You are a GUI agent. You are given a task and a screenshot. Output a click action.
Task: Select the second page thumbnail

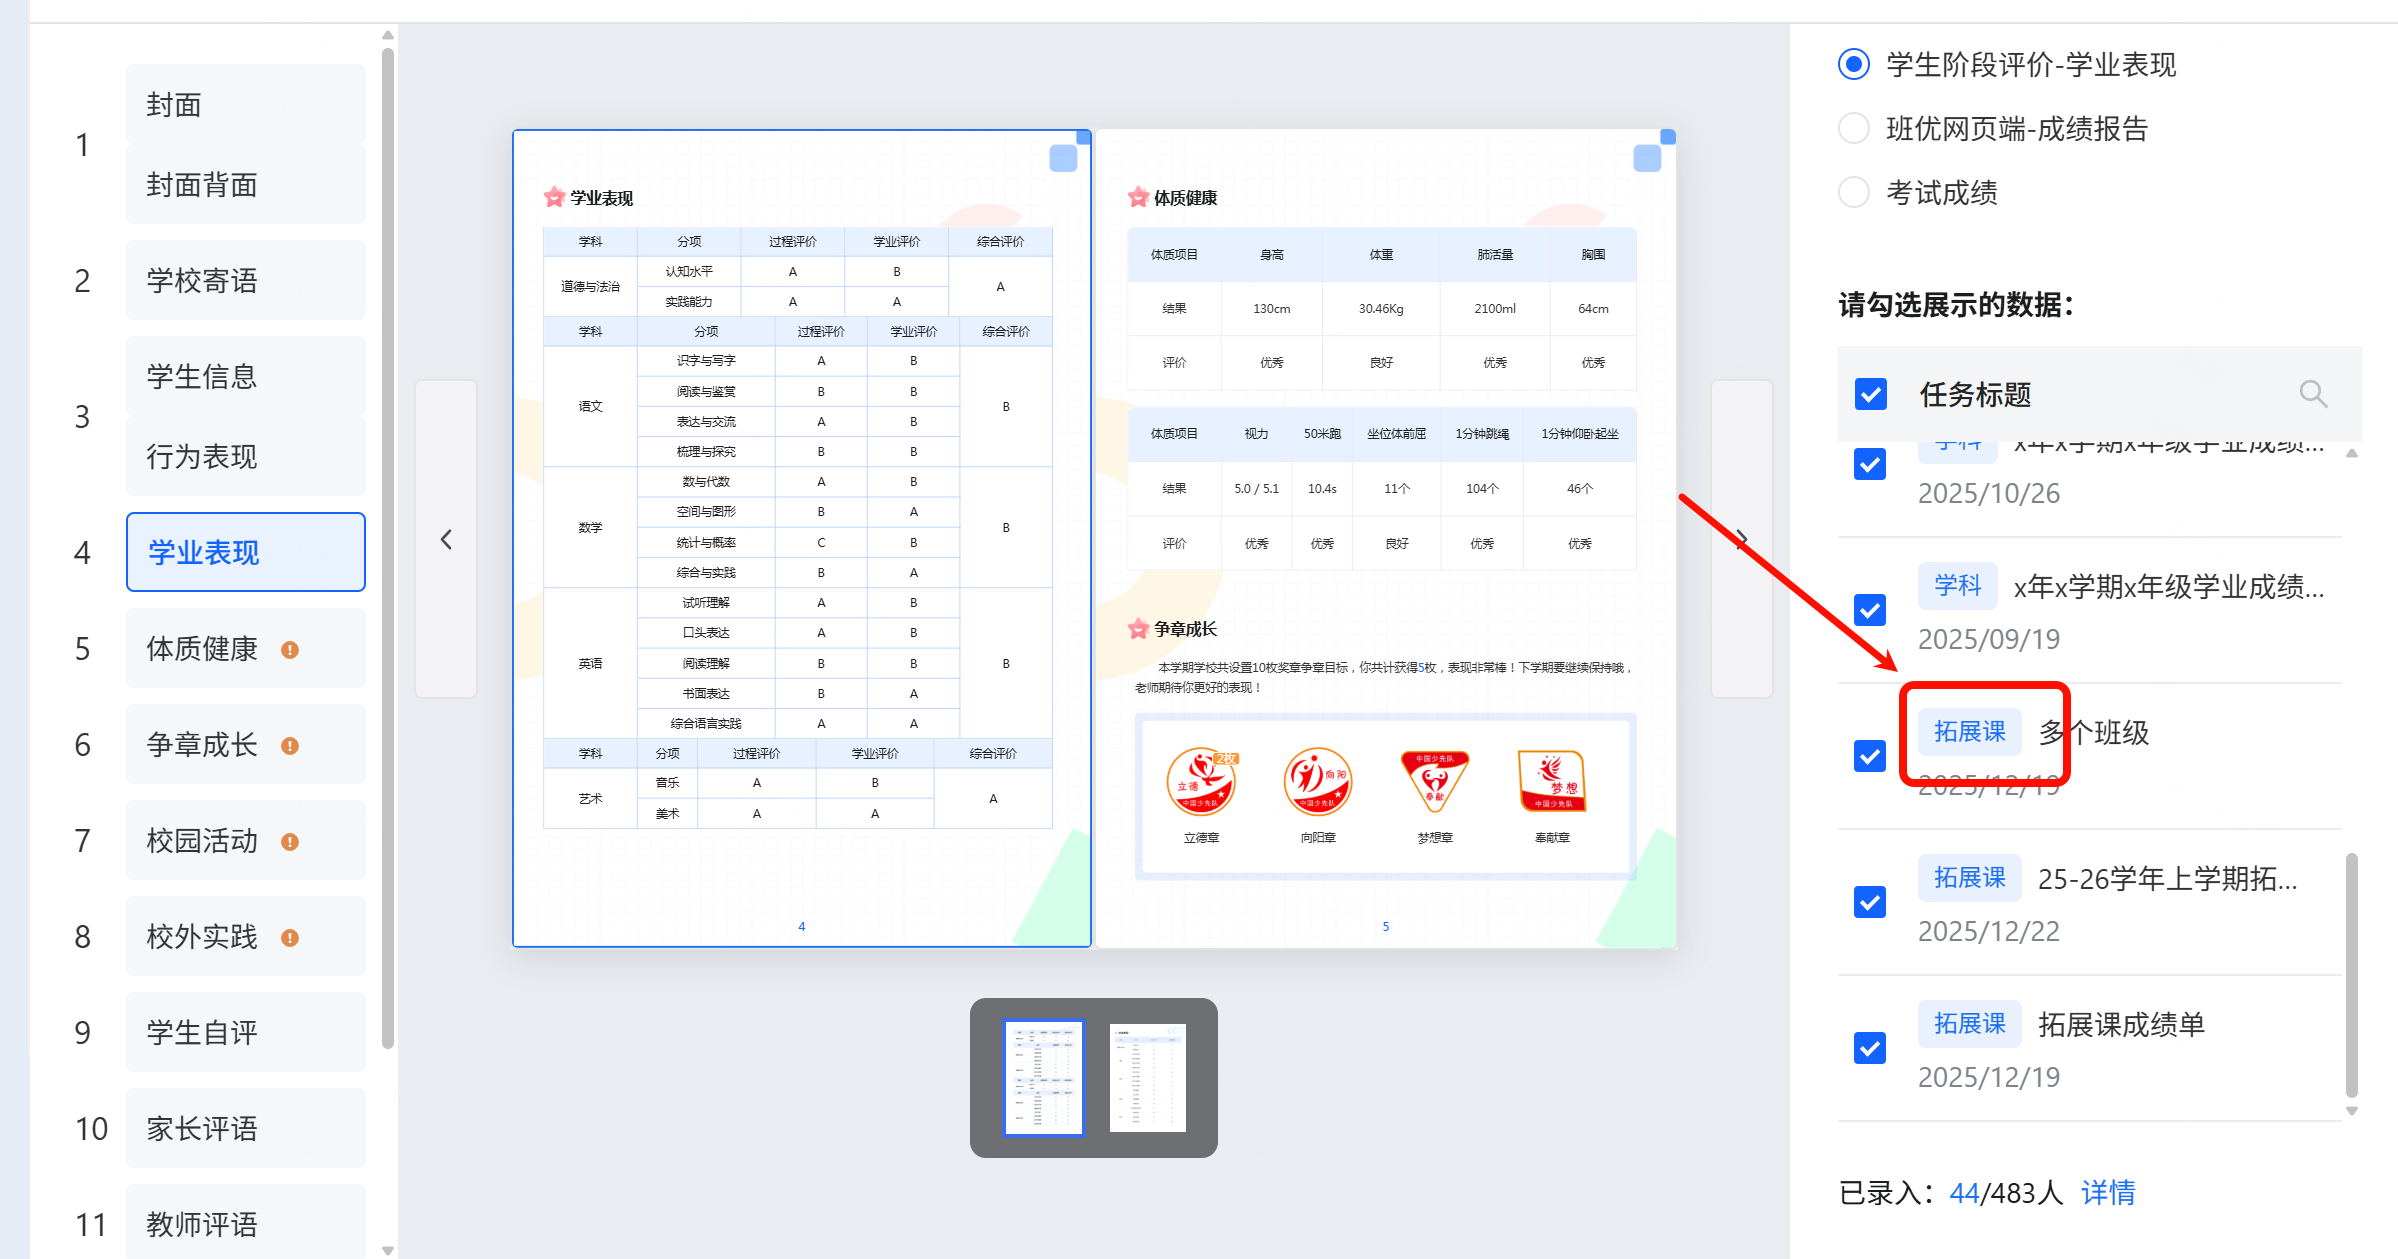point(1147,1078)
